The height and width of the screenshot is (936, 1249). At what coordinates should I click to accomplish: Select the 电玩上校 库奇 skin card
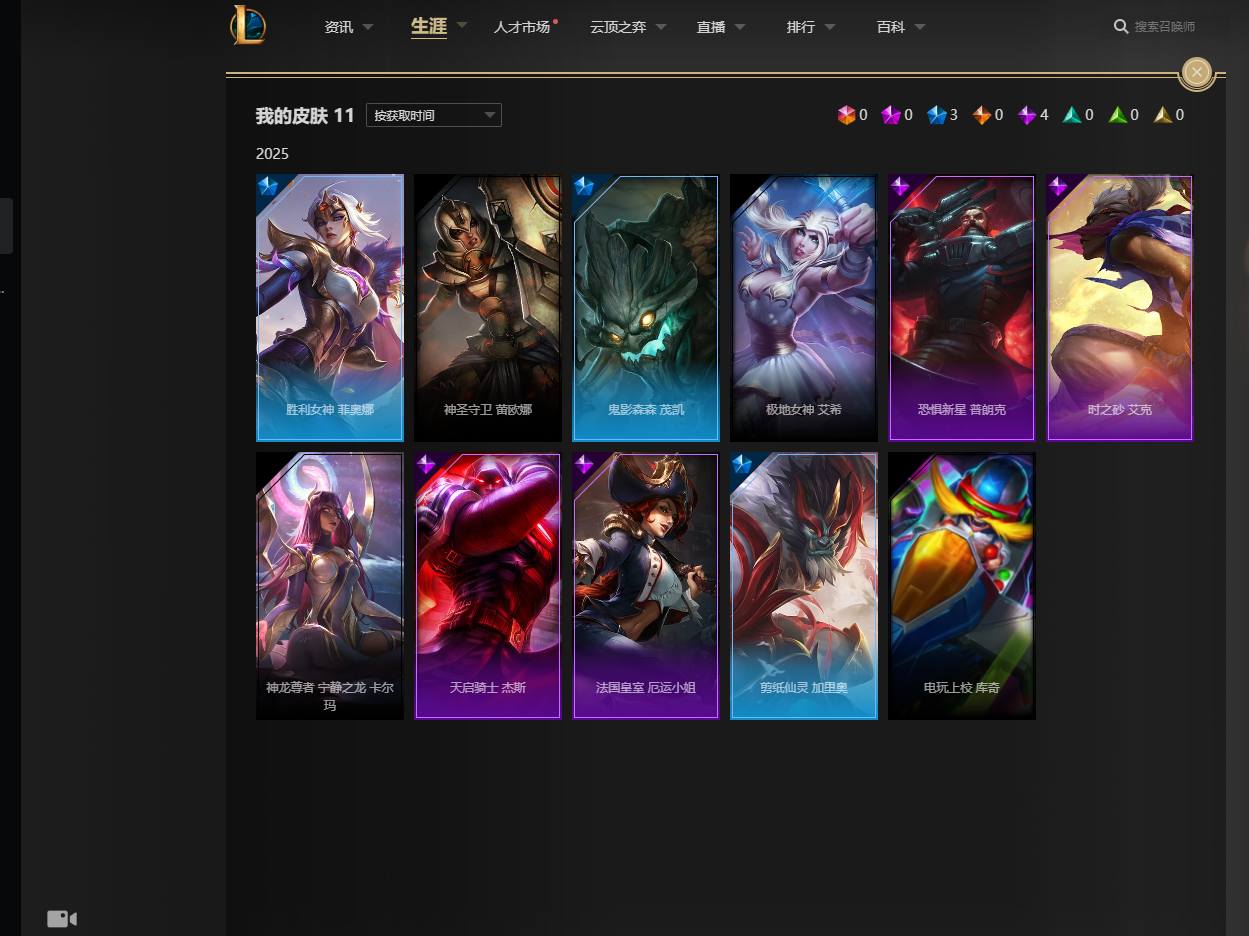[x=962, y=586]
